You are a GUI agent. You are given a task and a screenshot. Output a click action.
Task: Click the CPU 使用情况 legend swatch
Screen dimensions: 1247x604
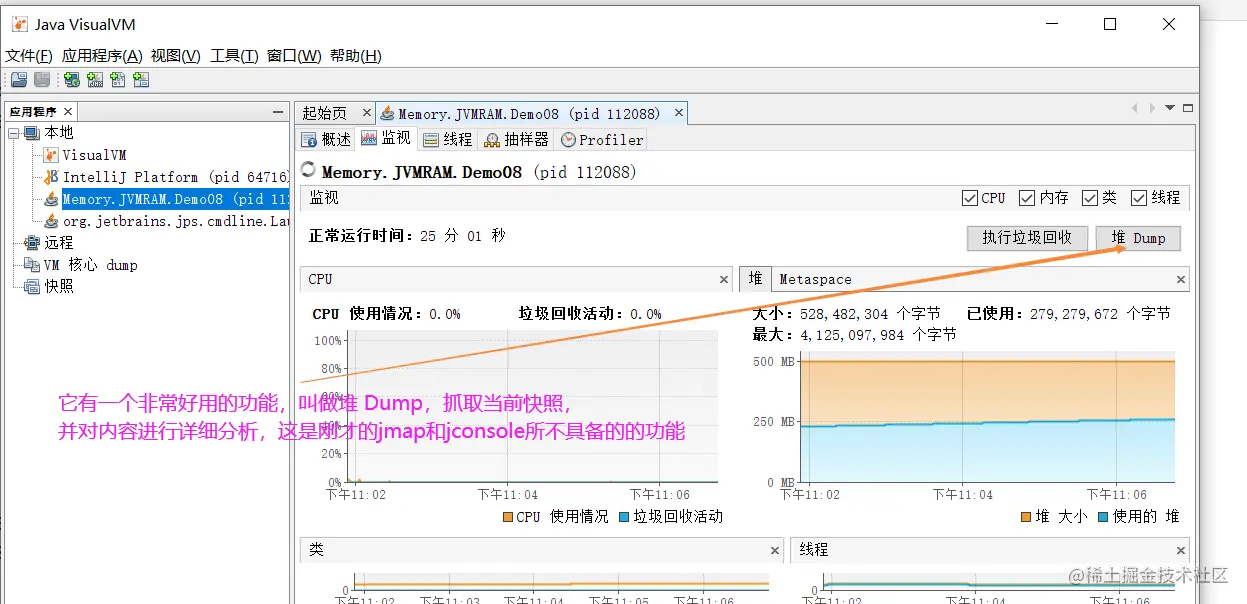coord(507,517)
